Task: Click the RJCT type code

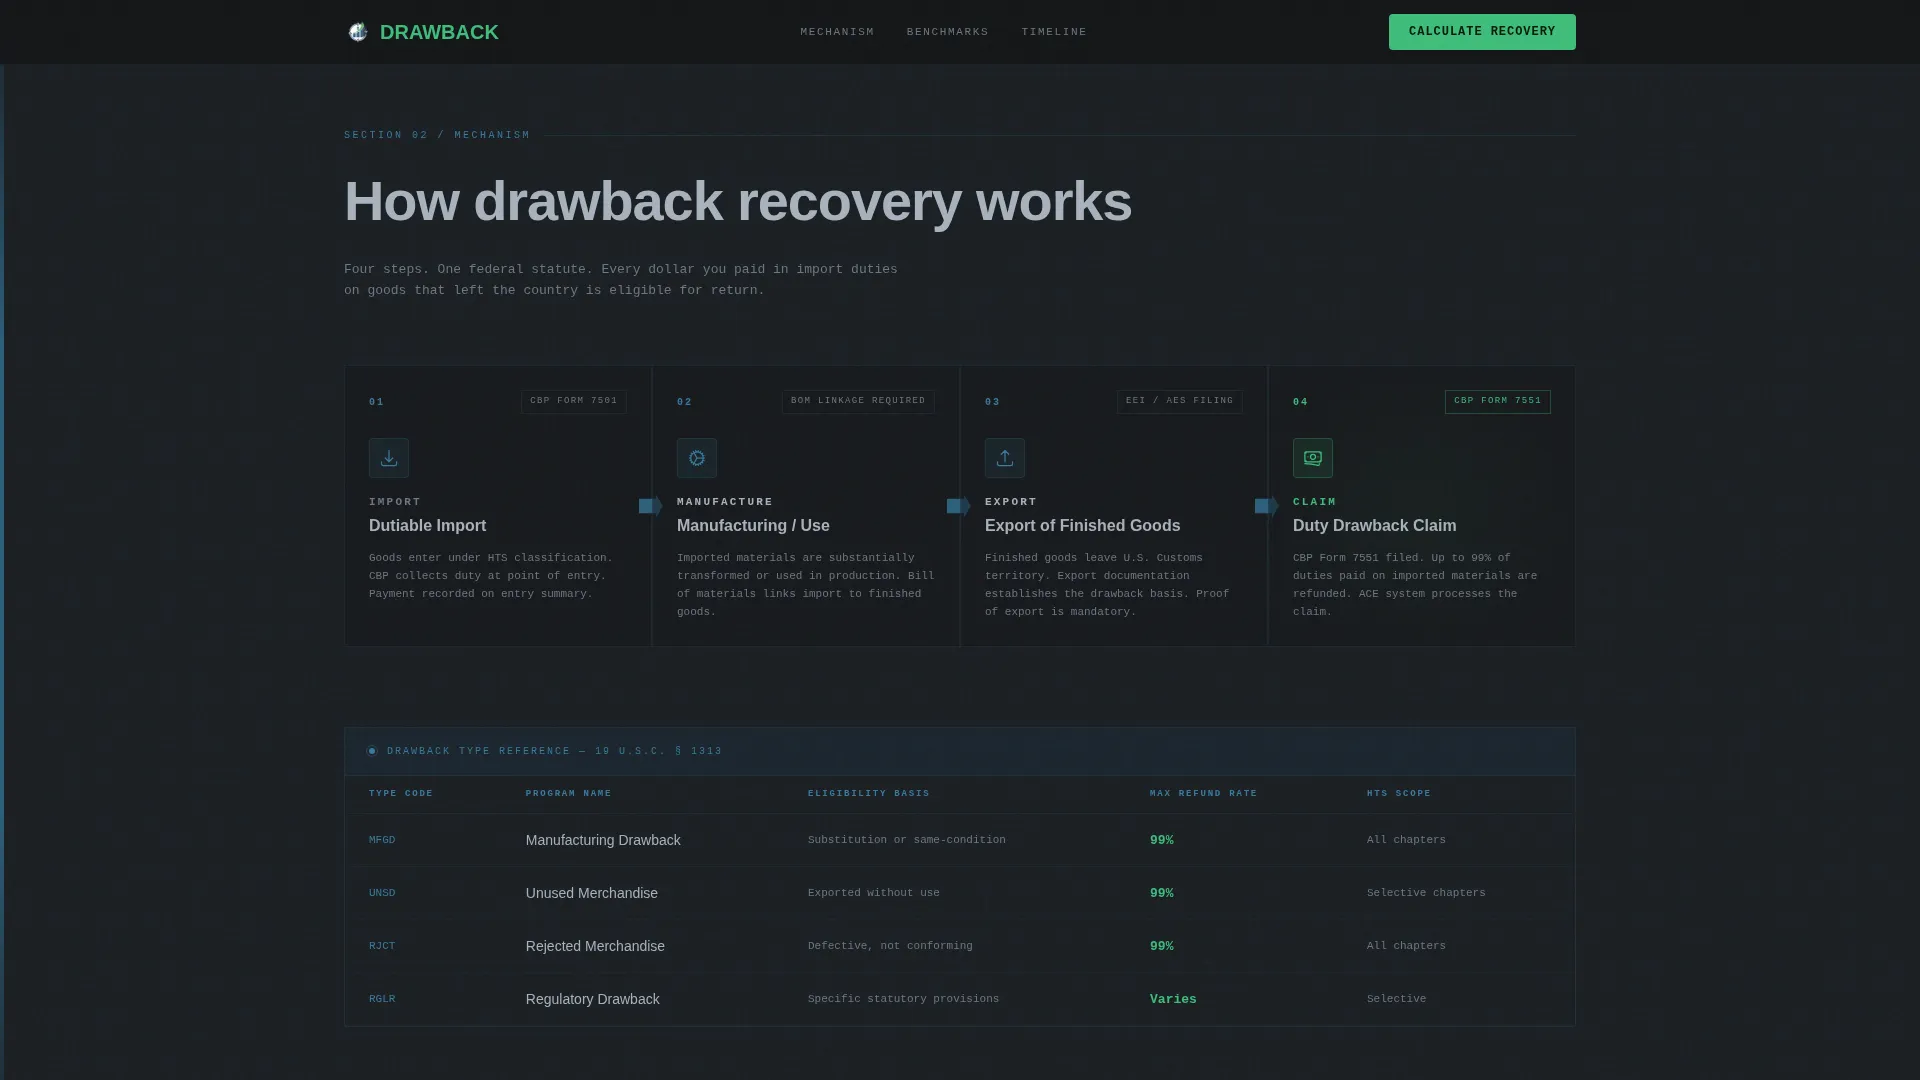Action: pyautogui.click(x=382, y=946)
